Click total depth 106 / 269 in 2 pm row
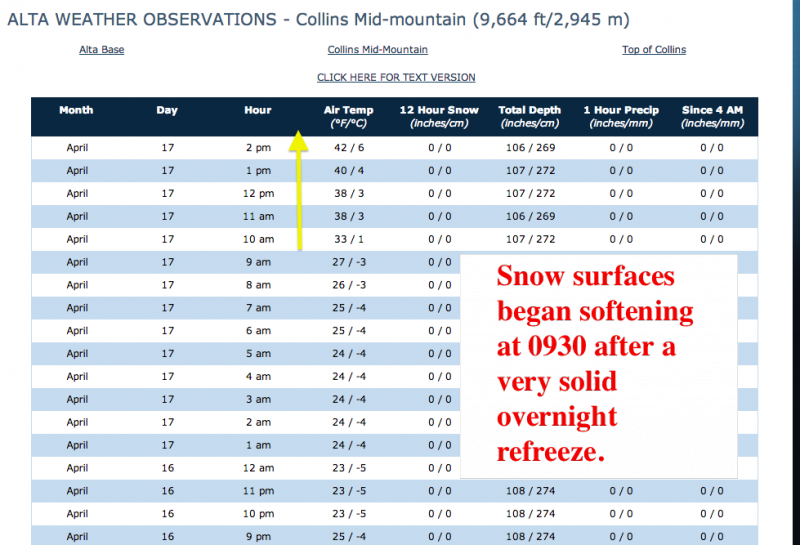This screenshot has height=545, width=800. (x=531, y=147)
